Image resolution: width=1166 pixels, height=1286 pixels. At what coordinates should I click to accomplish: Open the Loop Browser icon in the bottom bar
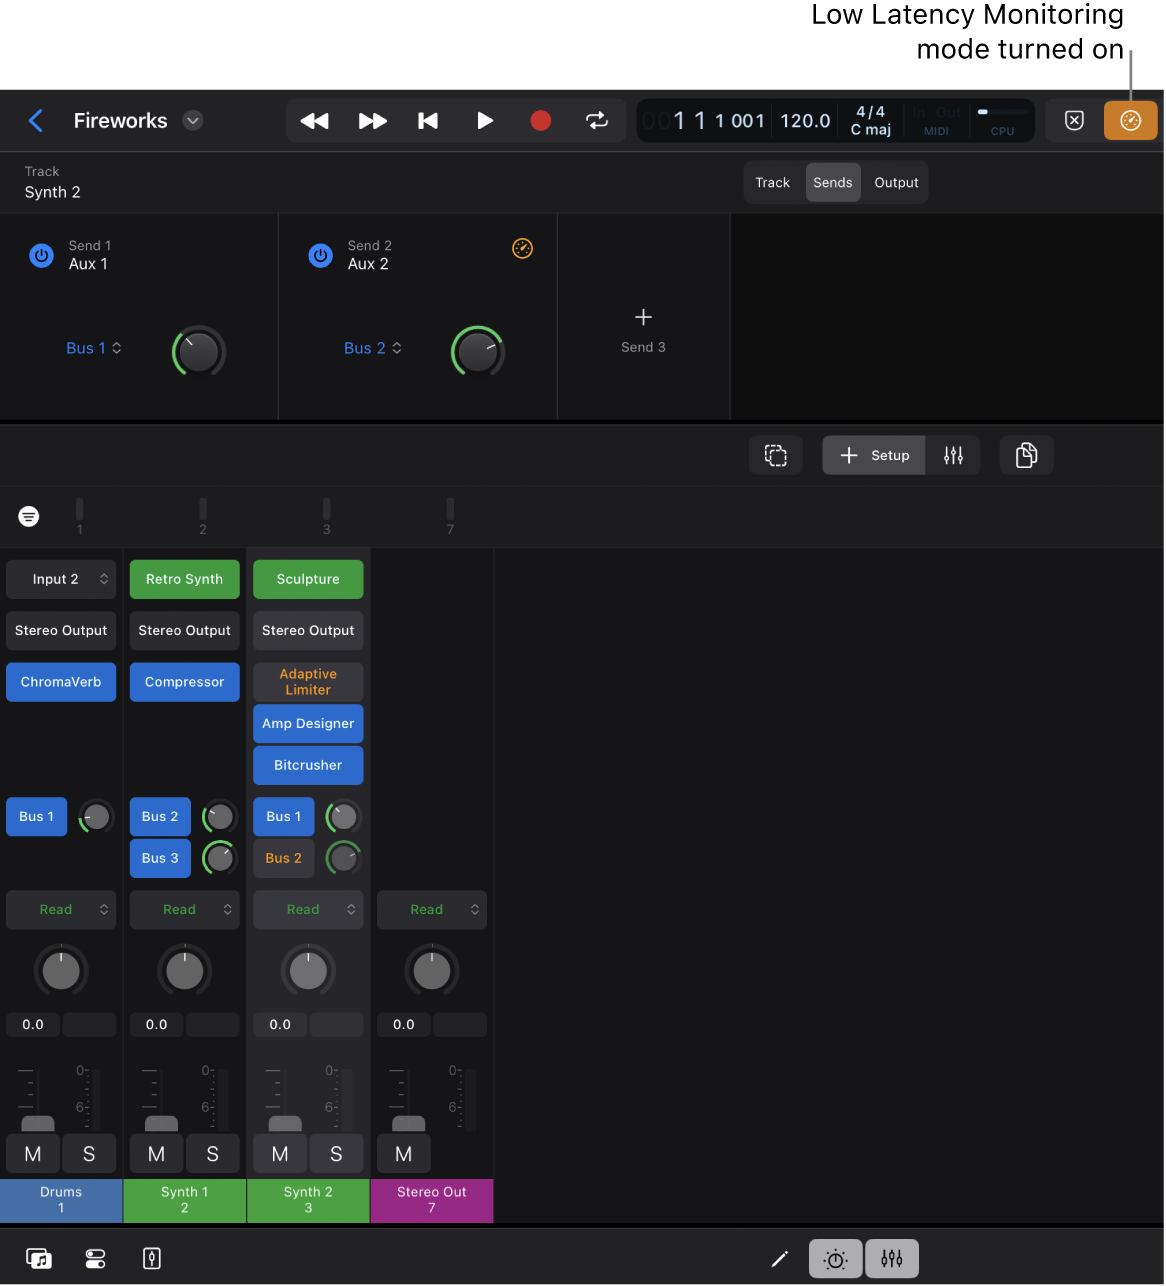(39, 1258)
